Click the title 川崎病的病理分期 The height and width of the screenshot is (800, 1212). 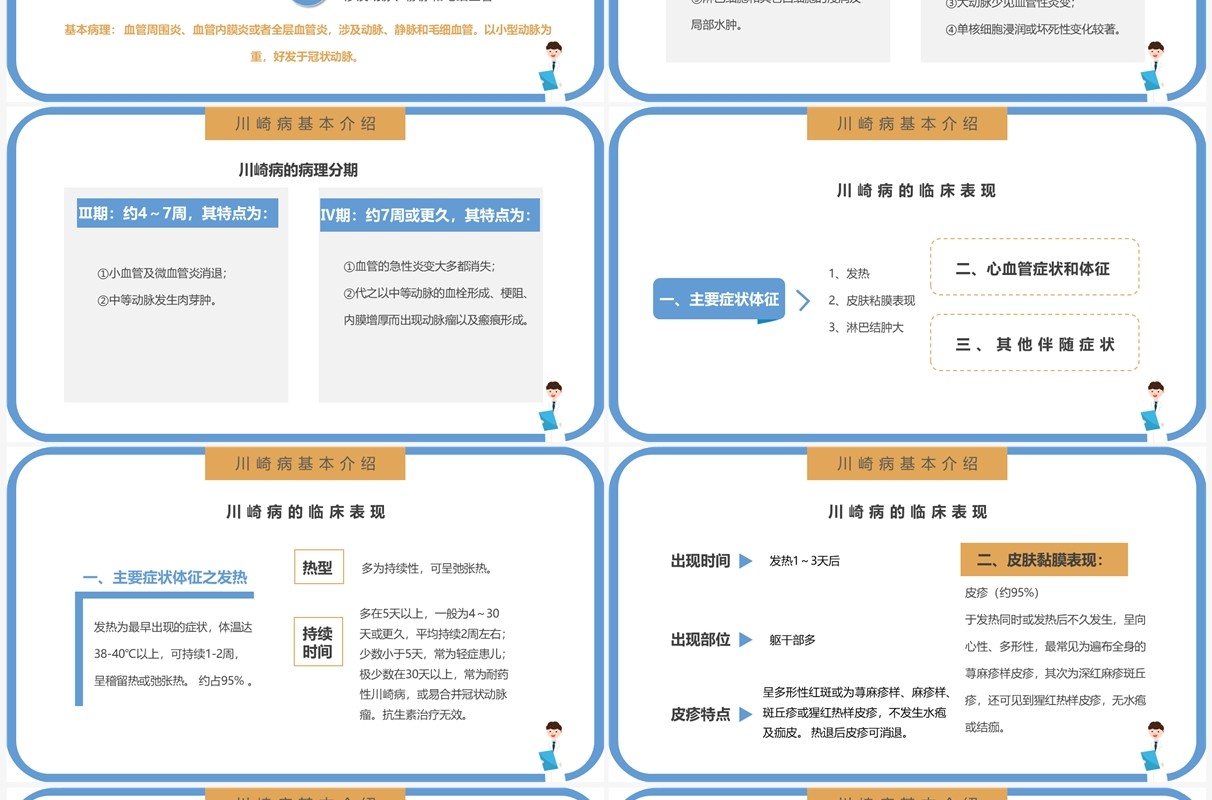298,170
